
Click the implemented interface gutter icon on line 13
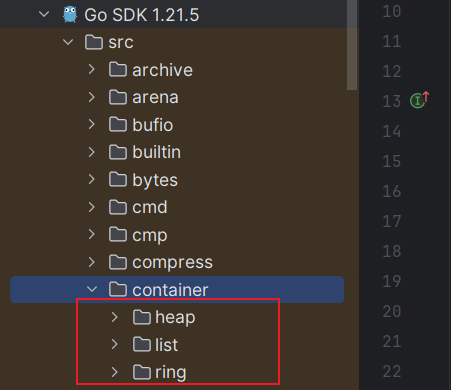[x=419, y=100]
